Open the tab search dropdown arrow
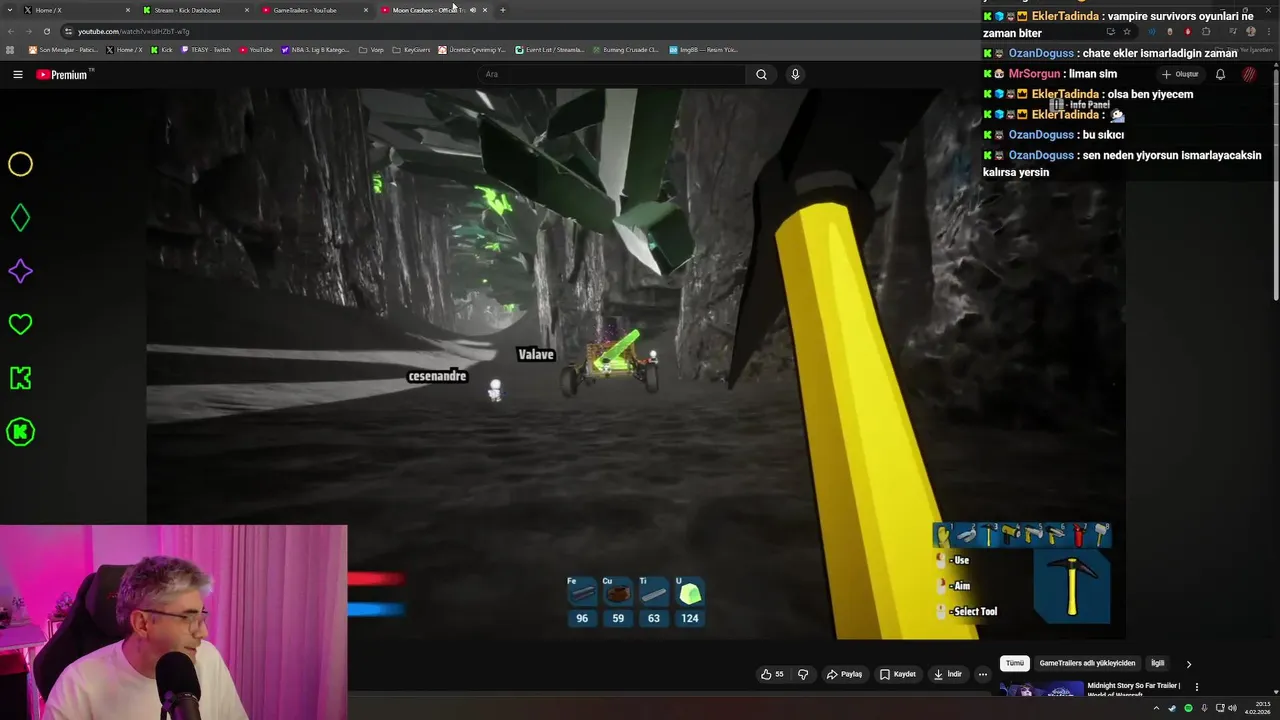 [x=10, y=10]
